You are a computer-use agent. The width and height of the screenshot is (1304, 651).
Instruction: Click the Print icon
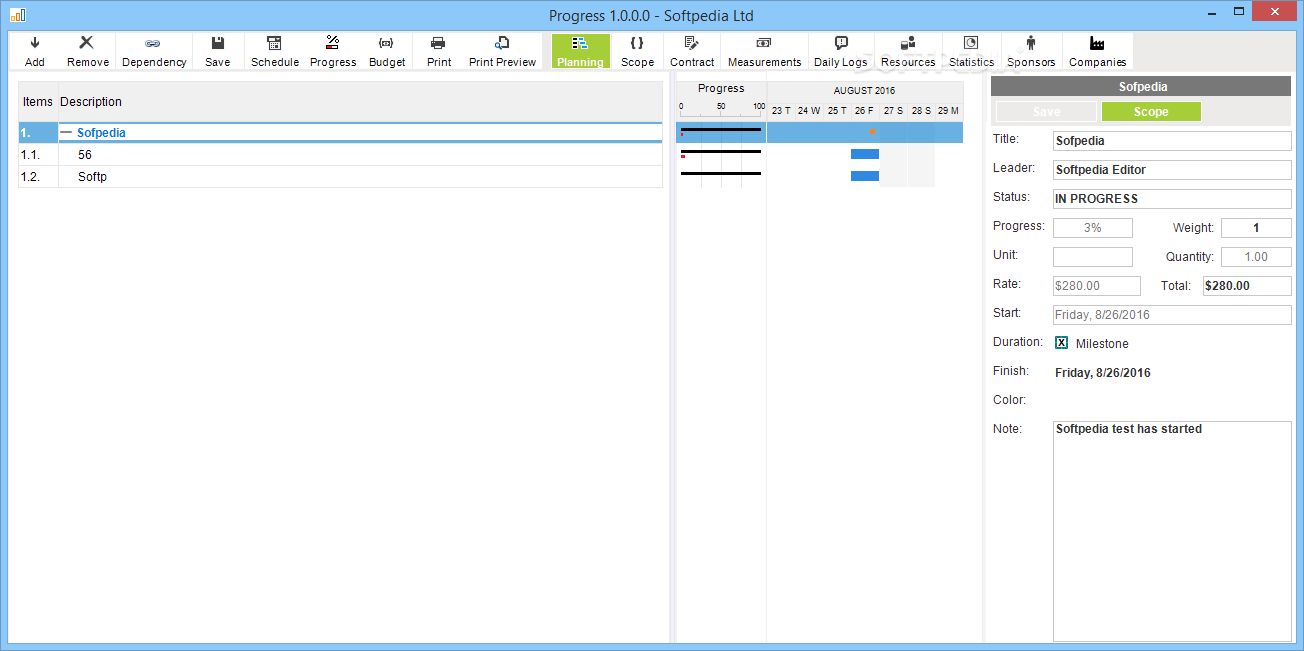pyautogui.click(x=438, y=51)
